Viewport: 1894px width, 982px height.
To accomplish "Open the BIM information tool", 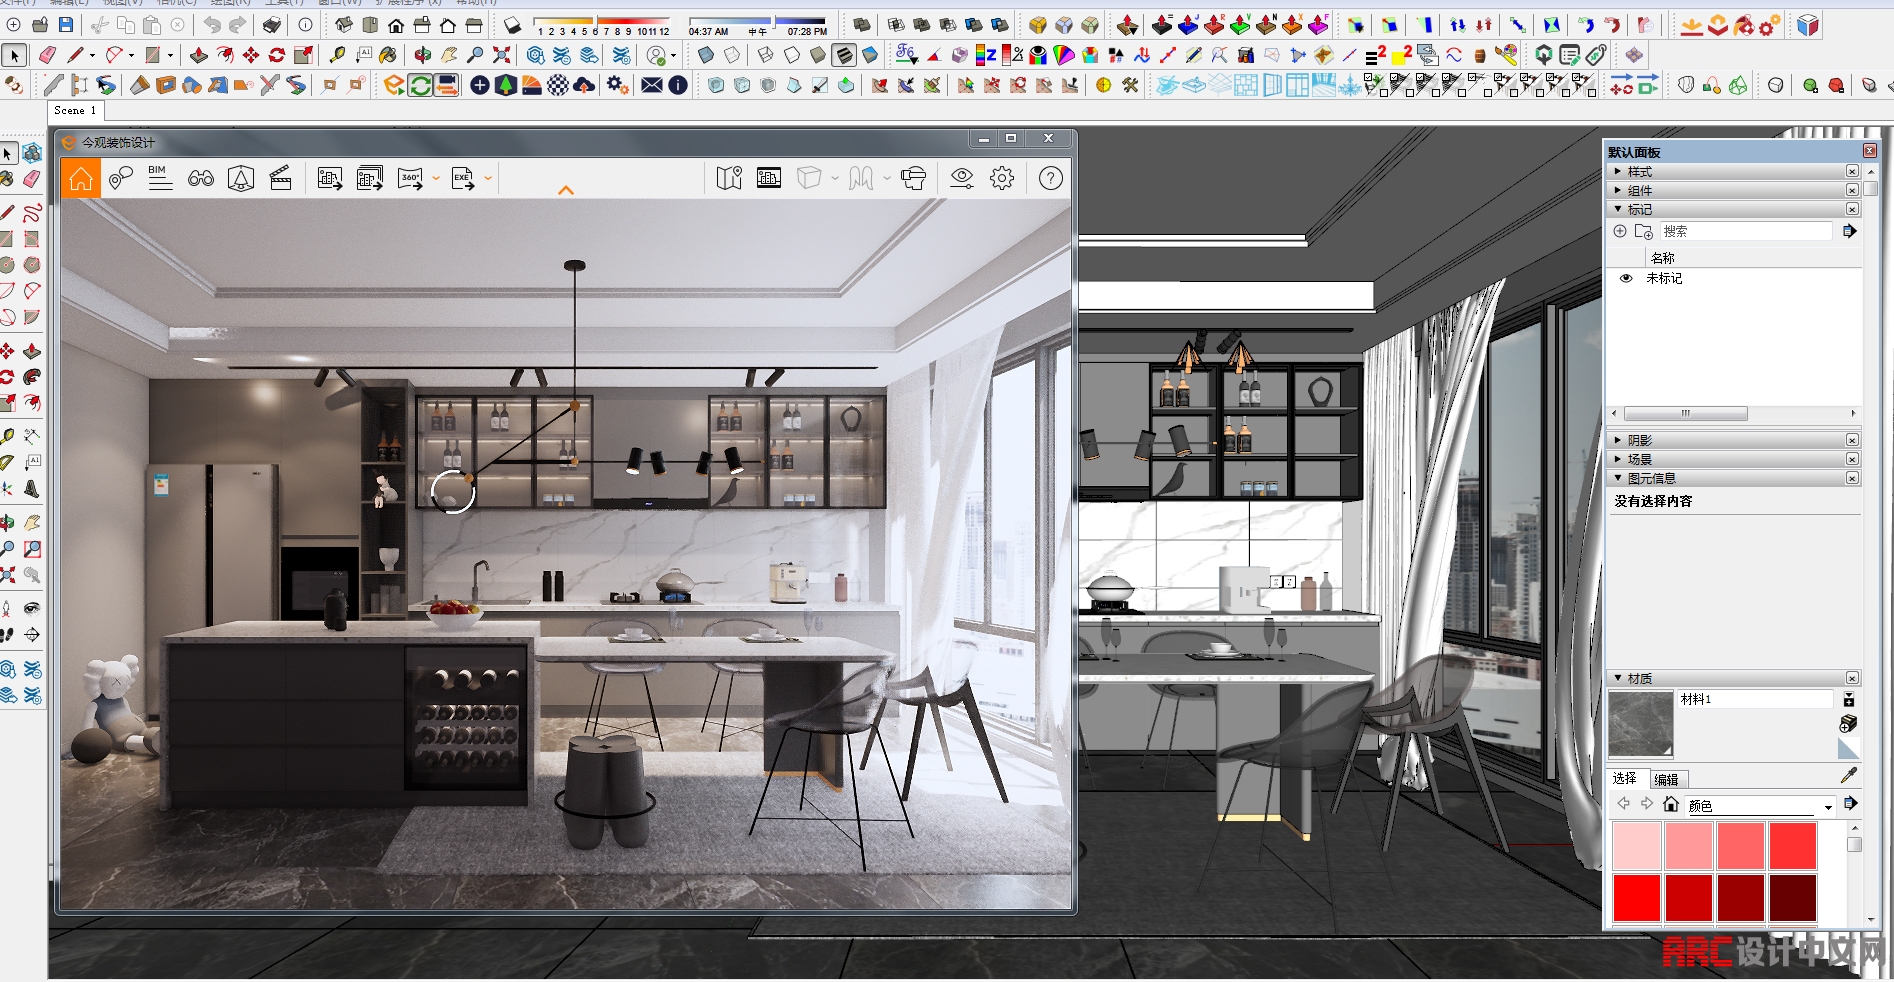I will 160,178.
